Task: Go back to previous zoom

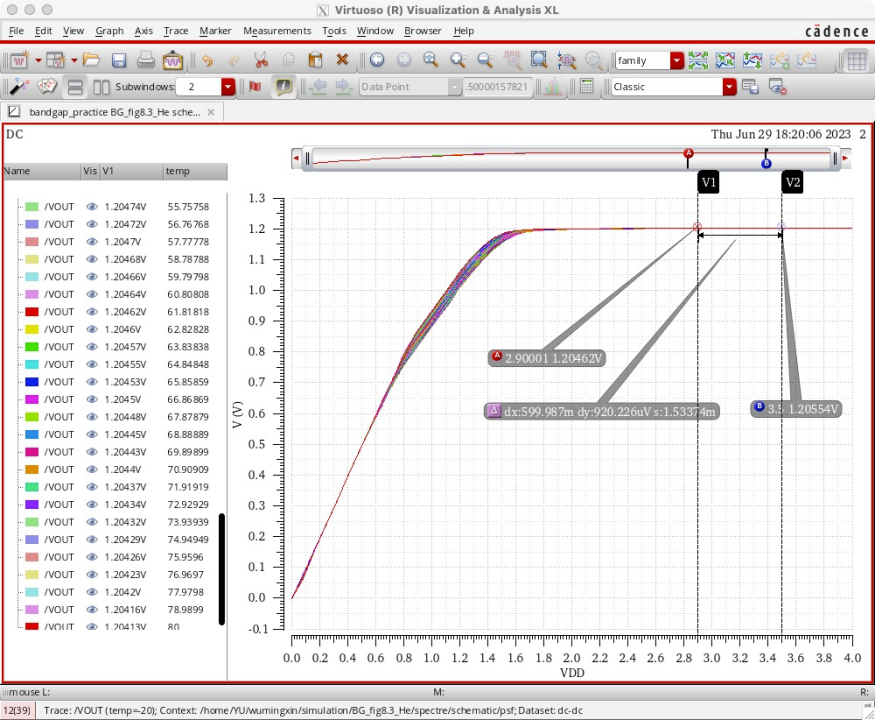Action: pos(377,60)
